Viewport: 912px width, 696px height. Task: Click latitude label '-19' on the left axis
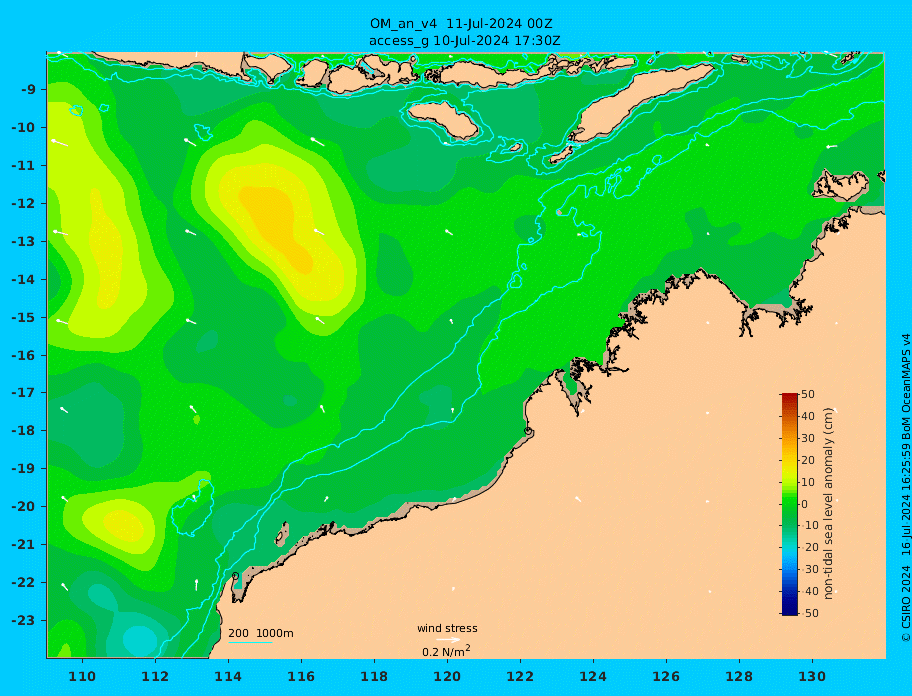(24, 469)
